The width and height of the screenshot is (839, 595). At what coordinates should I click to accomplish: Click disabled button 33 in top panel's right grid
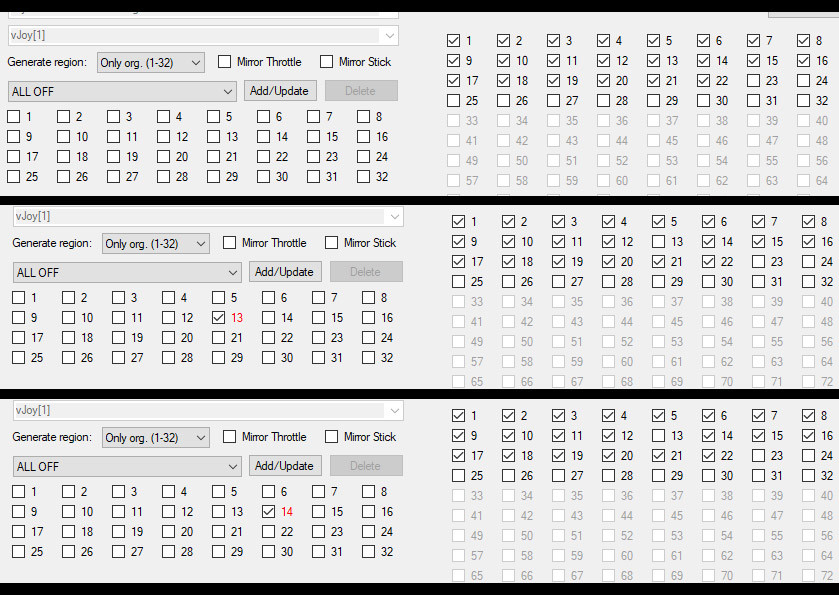(x=453, y=120)
